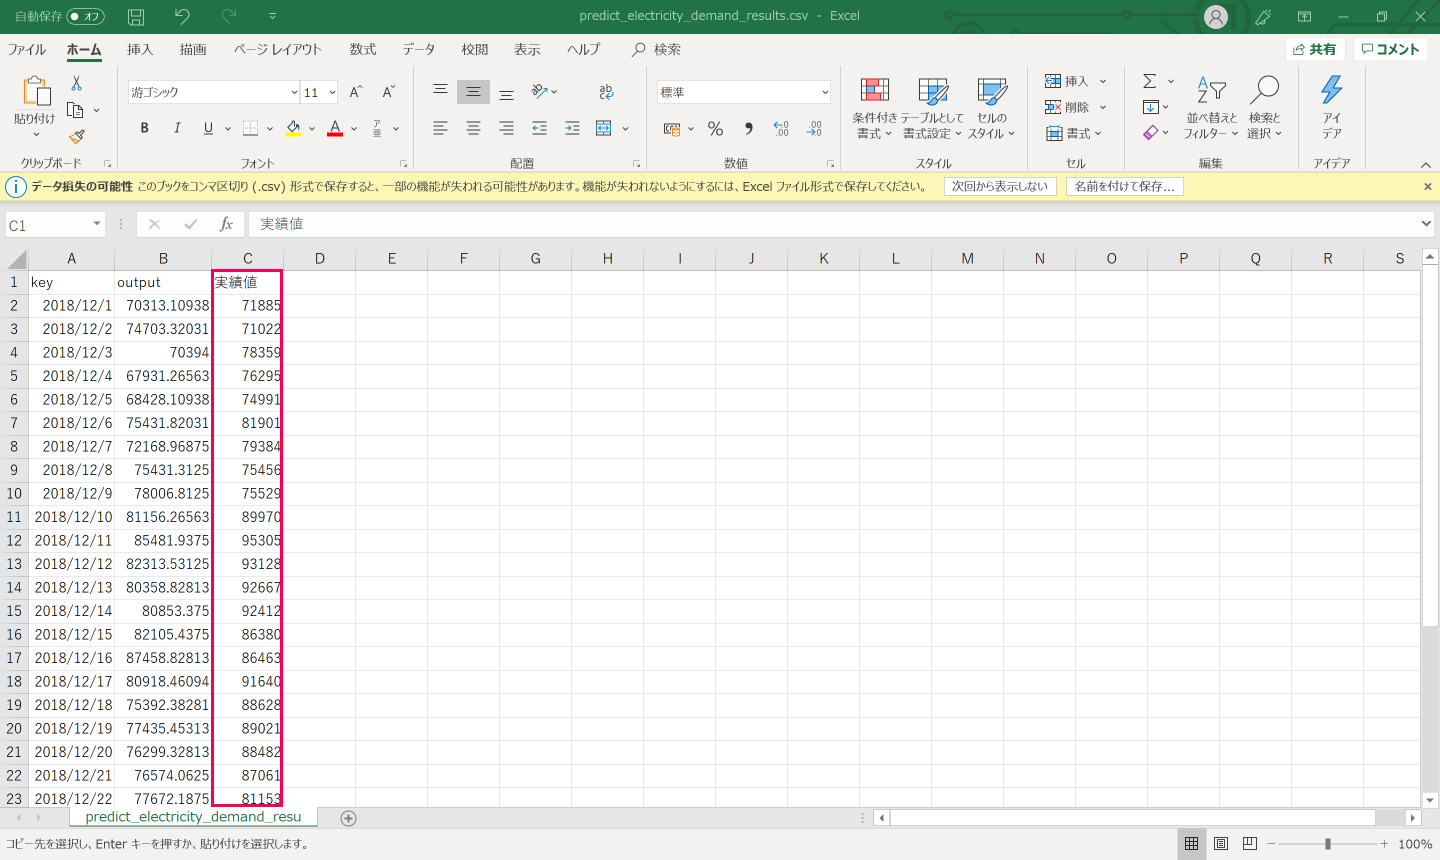This screenshot has width=1440, height=860.
Task: Open fill color dropdown arrow
Action: [x=312, y=128]
